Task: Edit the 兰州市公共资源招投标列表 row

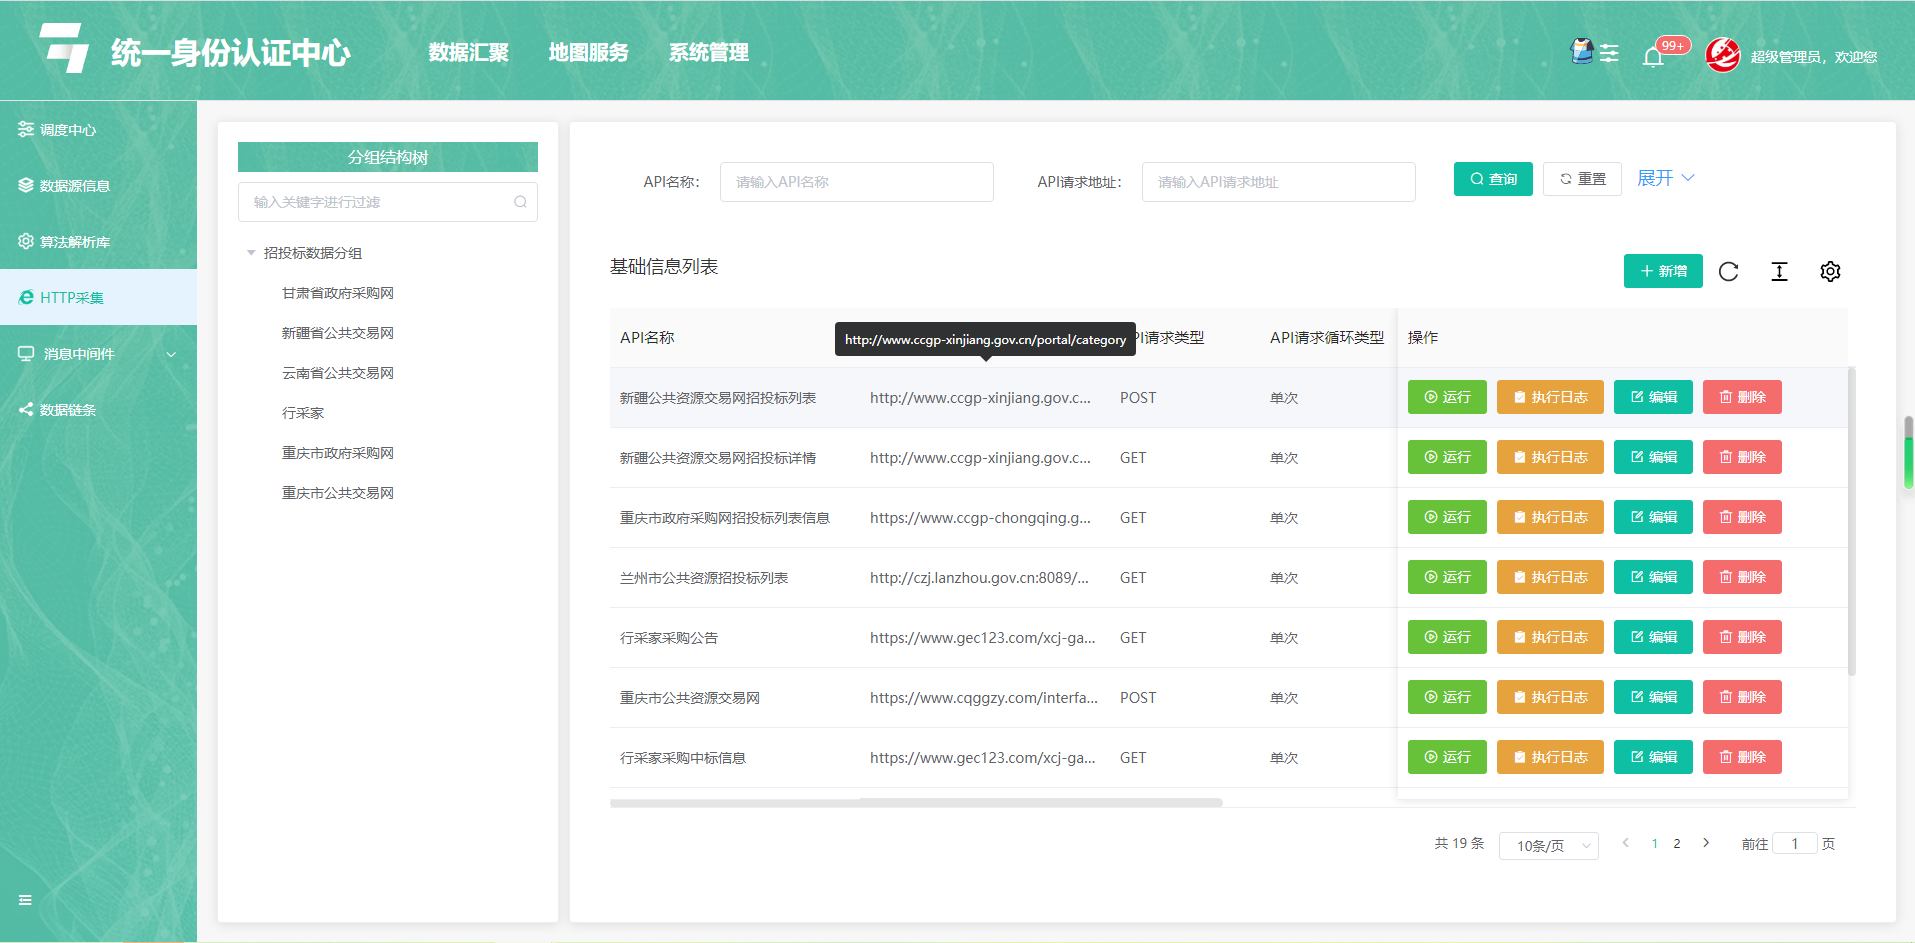Action: pyautogui.click(x=1653, y=577)
